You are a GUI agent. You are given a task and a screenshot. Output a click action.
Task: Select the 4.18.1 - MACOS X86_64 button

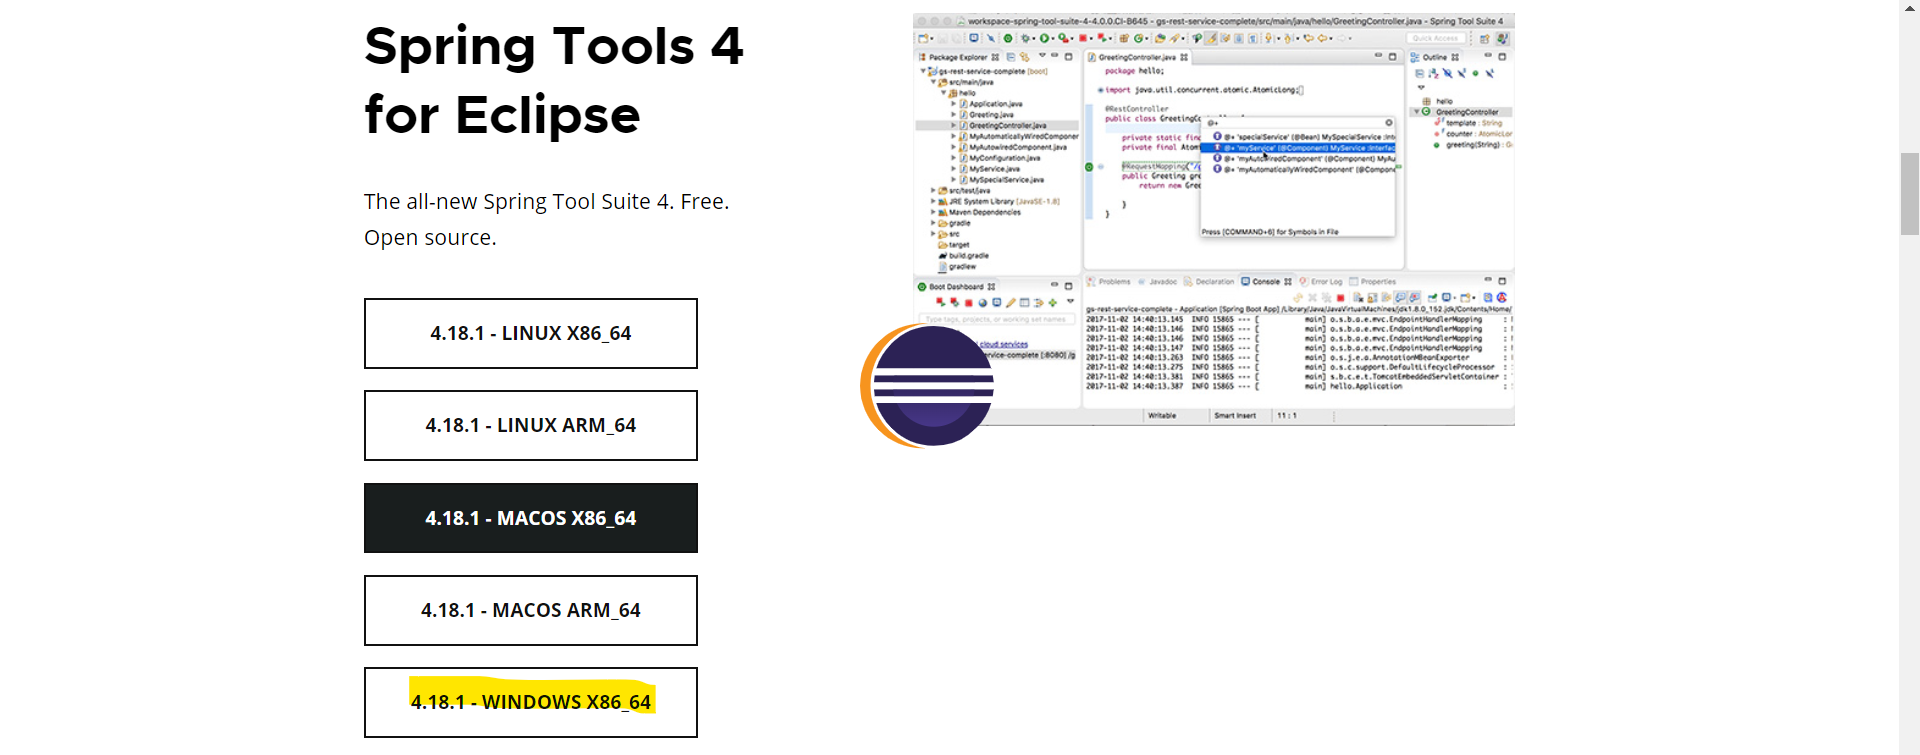(x=531, y=518)
